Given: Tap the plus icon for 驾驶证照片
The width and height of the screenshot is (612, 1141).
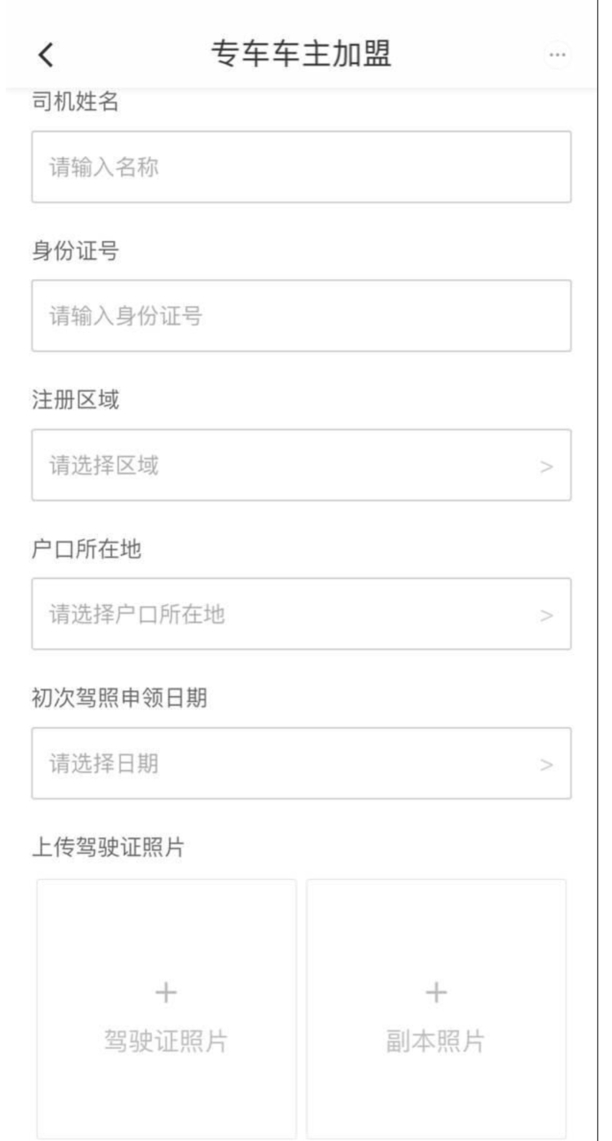Looking at the screenshot, I should click(x=167, y=991).
